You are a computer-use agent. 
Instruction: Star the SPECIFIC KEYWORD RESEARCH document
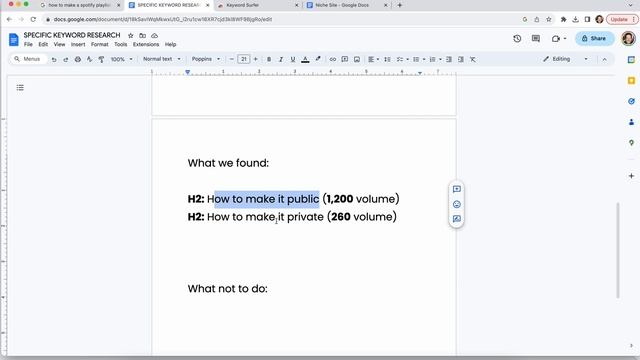[131, 36]
